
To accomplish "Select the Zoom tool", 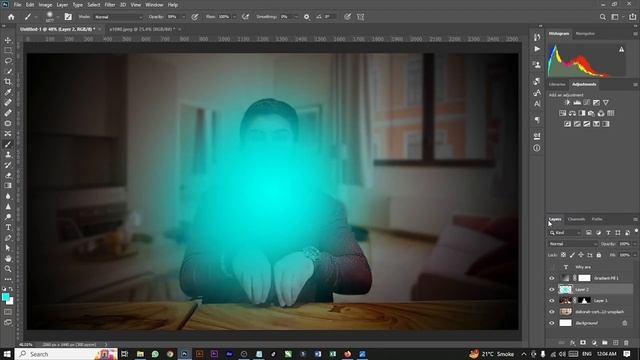I will point(8,269).
